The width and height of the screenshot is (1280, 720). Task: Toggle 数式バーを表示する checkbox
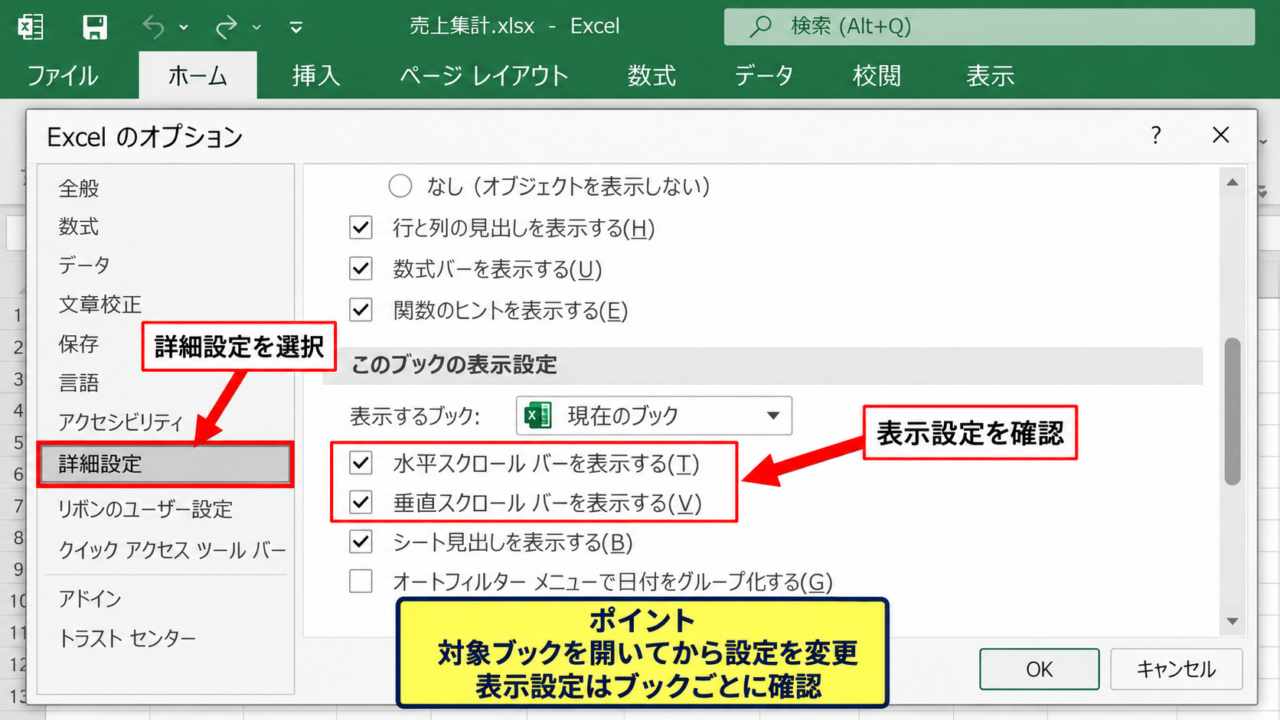[361, 269]
